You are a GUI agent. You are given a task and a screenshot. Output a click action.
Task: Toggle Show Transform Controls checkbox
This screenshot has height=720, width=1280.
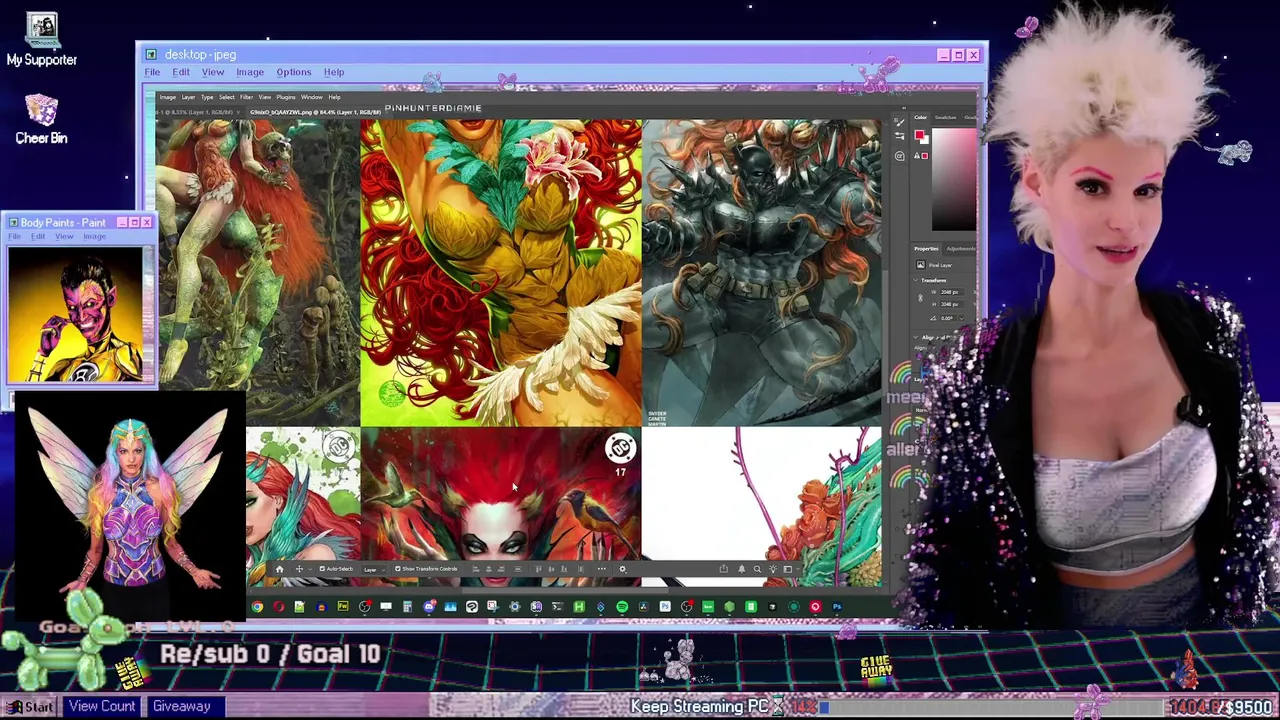pos(398,569)
